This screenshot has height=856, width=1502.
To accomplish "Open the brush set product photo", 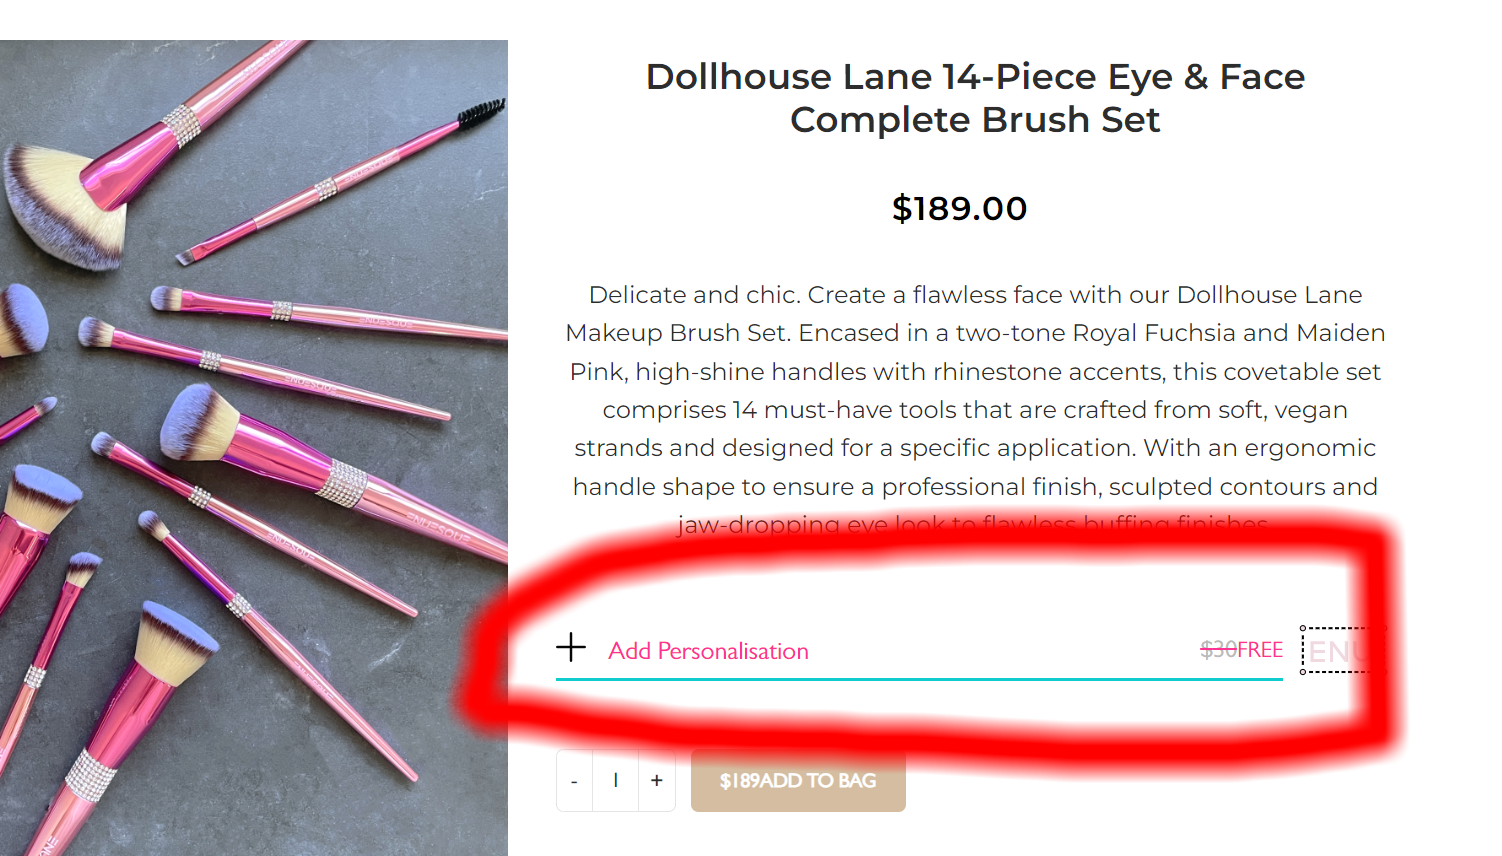I will click(x=254, y=448).
